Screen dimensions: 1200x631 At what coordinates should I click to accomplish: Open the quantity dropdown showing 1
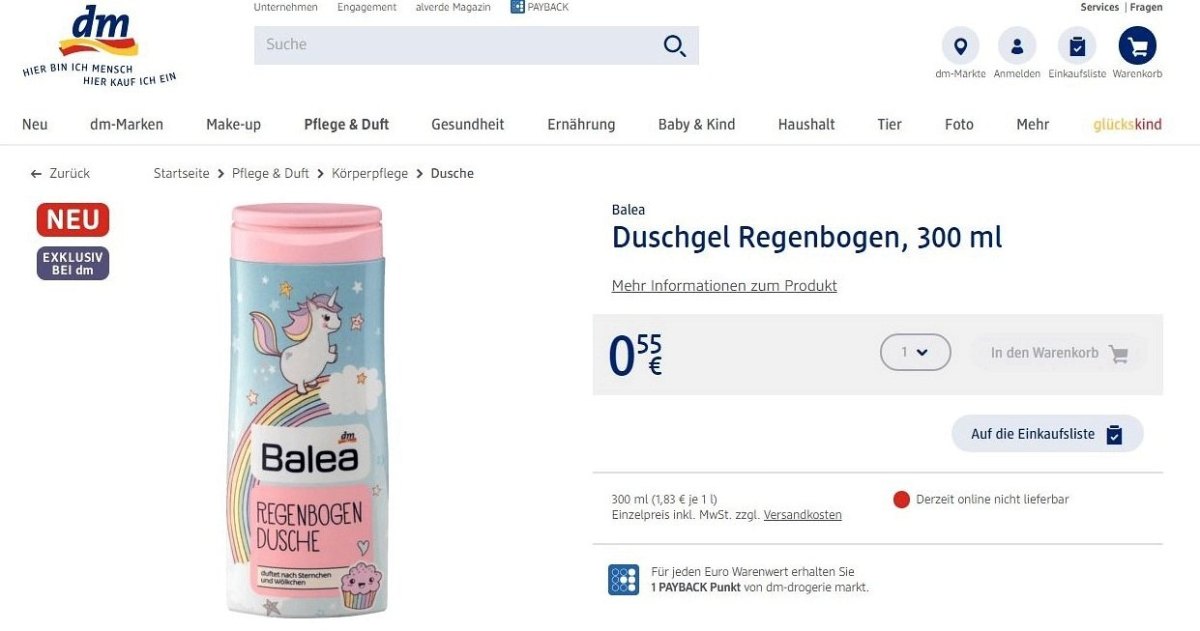point(915,352)
